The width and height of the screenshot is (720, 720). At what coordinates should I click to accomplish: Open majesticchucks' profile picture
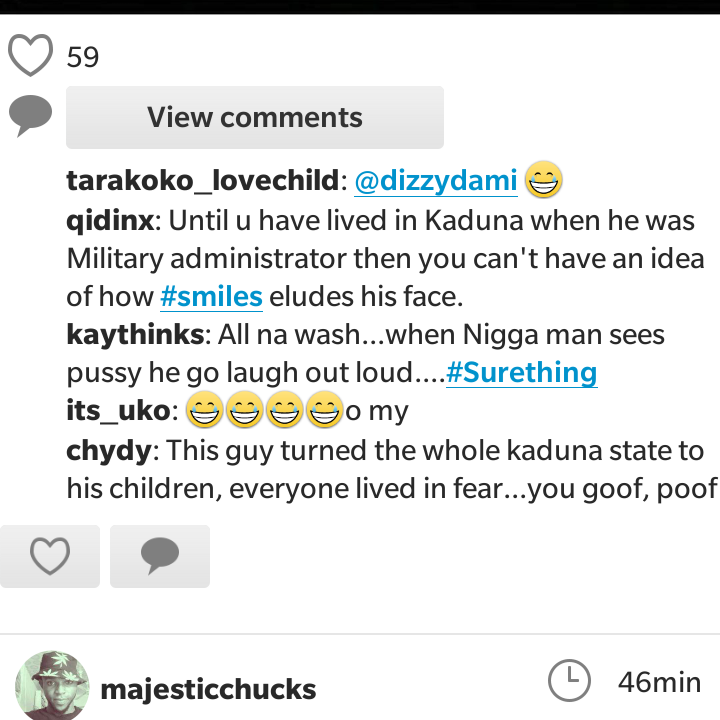click(52, 687)
